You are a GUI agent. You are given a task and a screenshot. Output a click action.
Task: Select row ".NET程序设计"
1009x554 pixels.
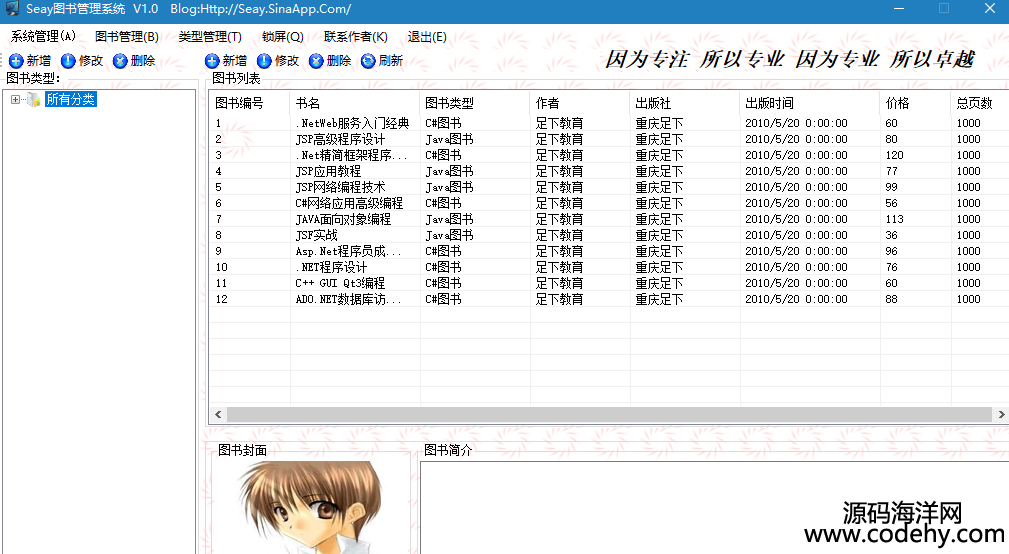609,267
